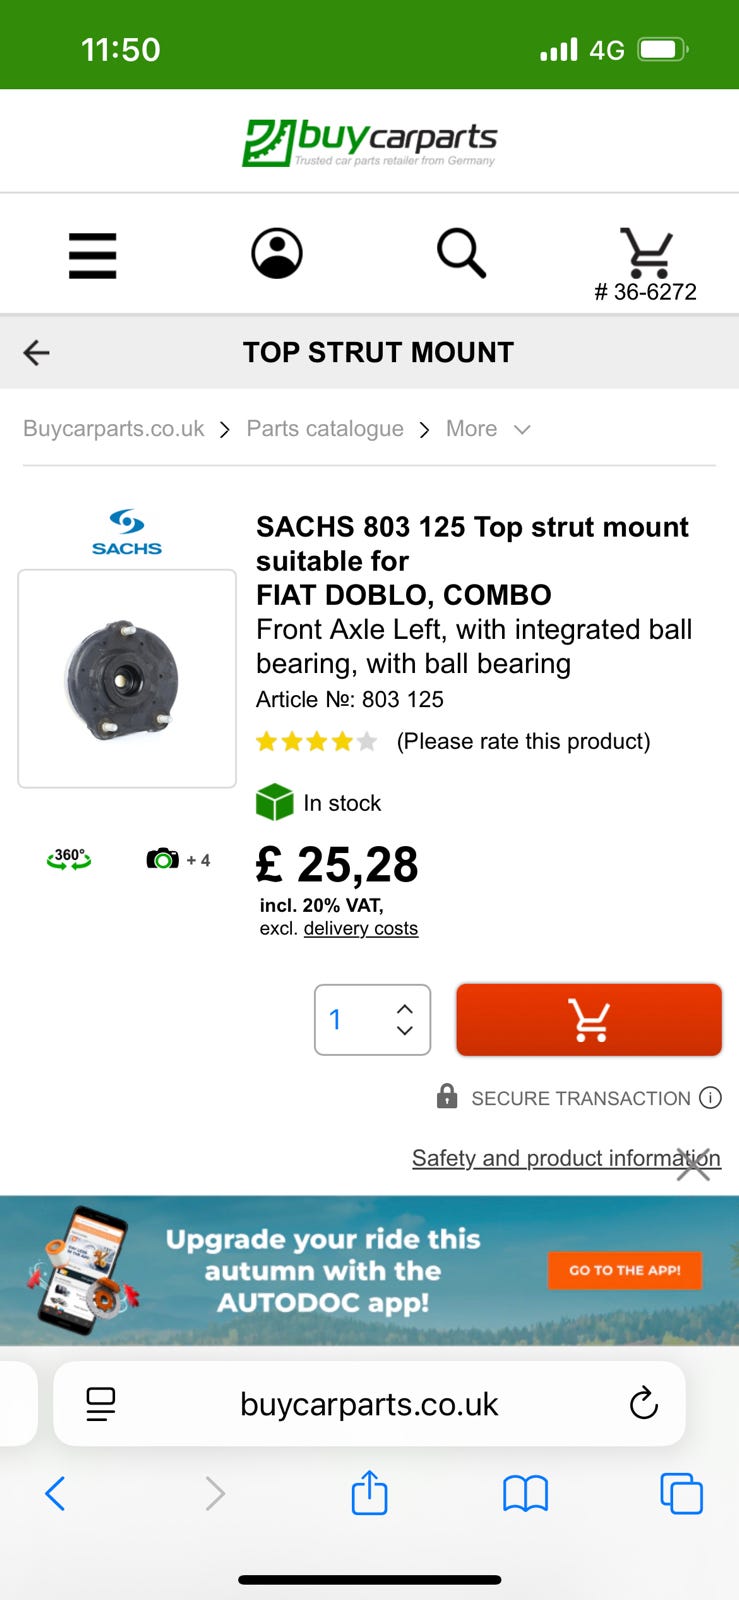
Task: Open the user account profile icon
Action: point(276,253)
